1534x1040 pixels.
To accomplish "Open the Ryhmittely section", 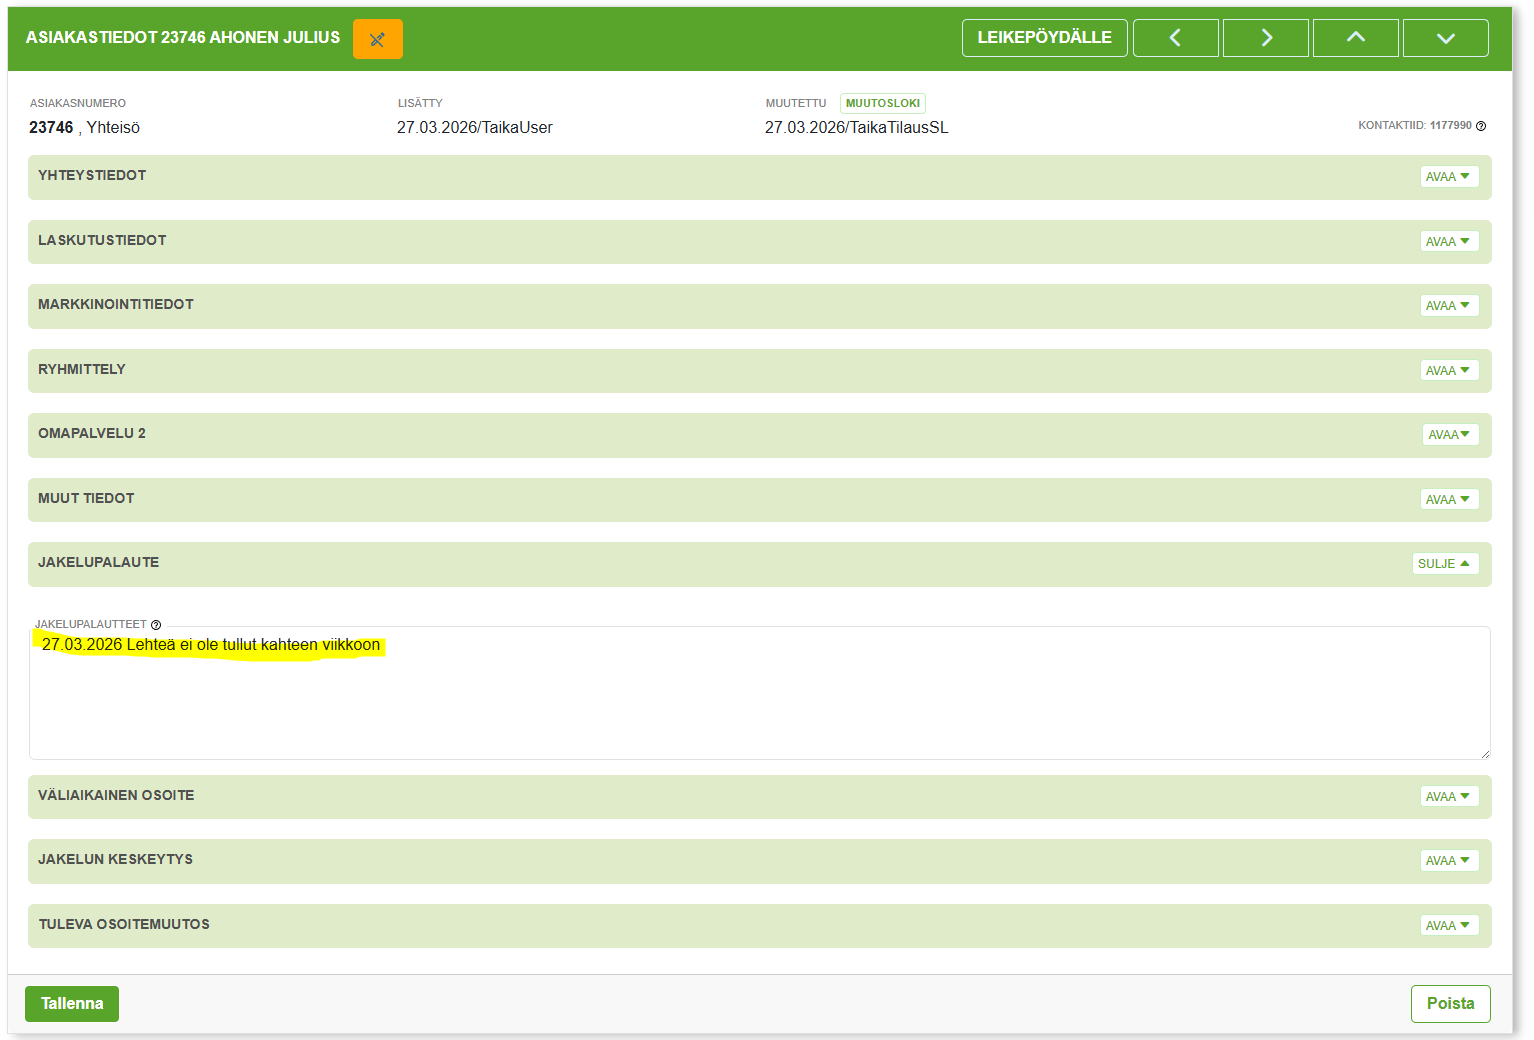I will click(x=1448, y=371).
